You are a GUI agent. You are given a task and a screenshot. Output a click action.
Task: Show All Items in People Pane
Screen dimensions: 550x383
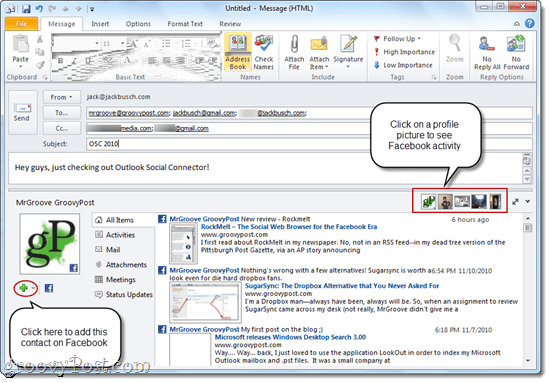120,220
